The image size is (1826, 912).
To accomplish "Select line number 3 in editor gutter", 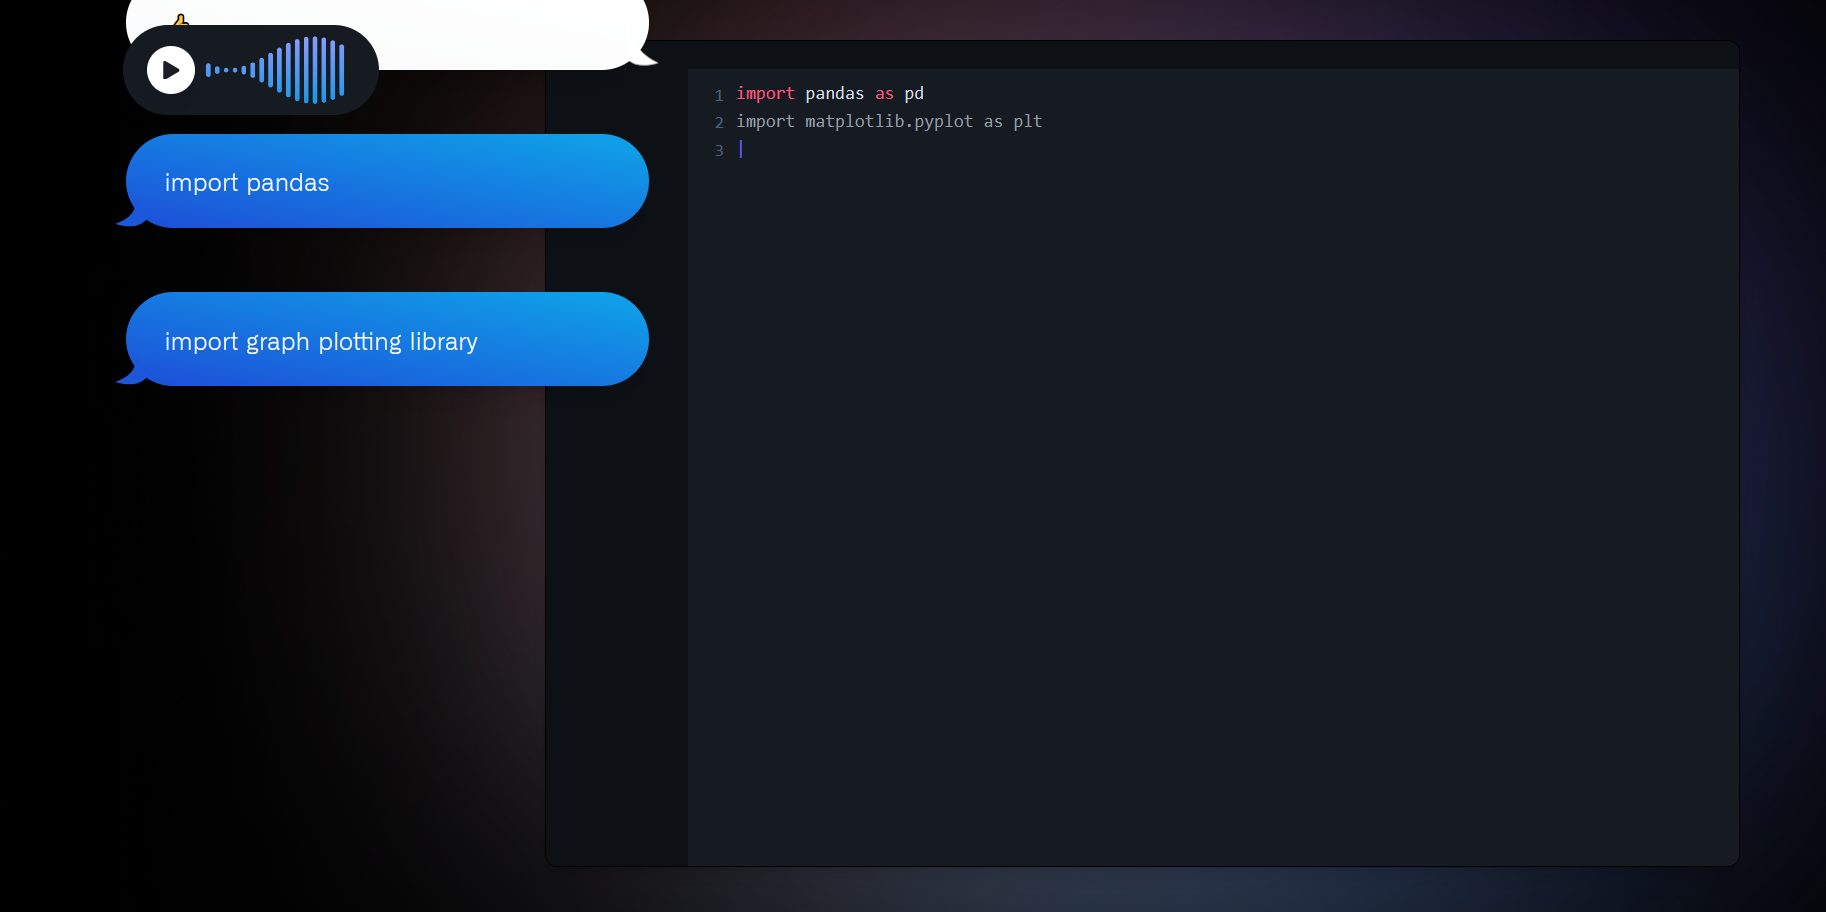I will pyautogui.click(x=719, y=150).
